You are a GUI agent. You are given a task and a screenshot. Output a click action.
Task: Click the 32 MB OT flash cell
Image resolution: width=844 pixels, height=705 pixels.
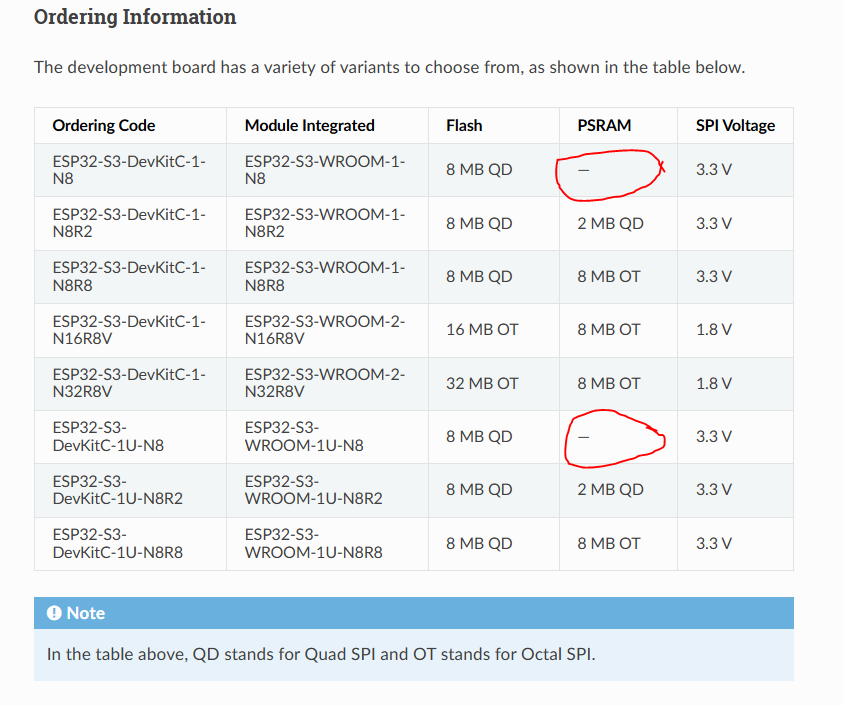click(482, 383)
